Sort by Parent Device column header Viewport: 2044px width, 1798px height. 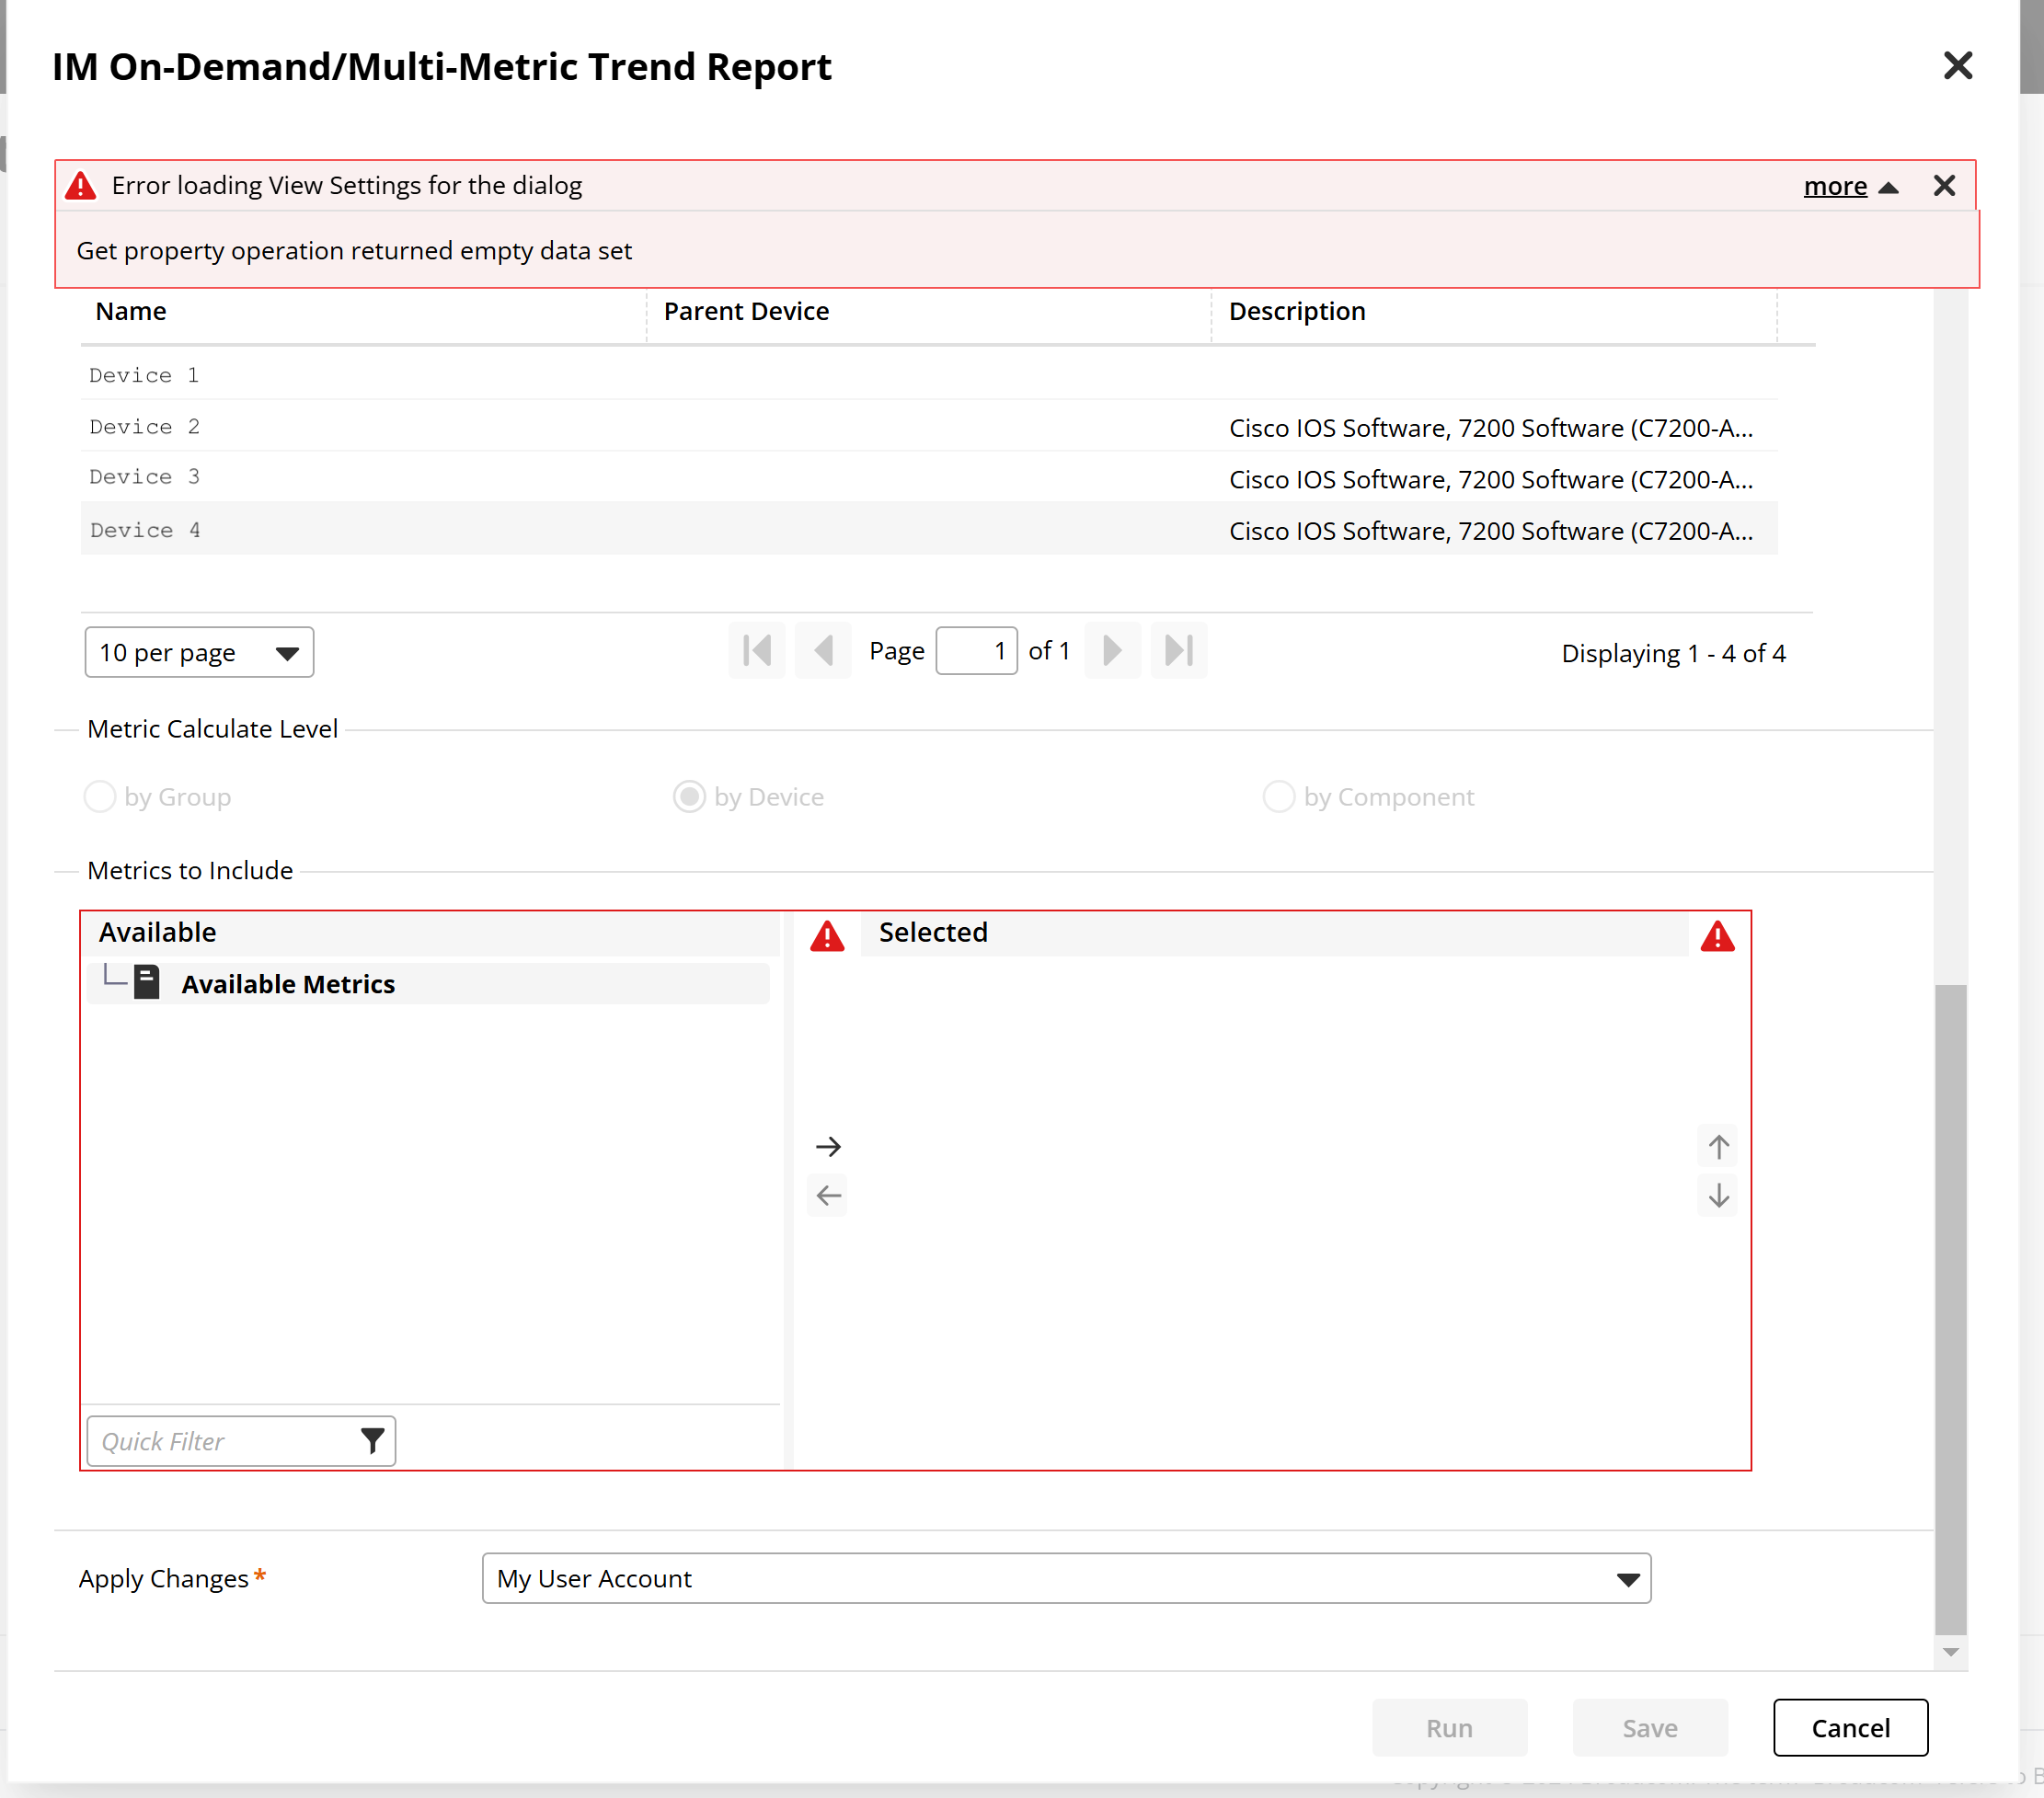[x=746, y=311]
